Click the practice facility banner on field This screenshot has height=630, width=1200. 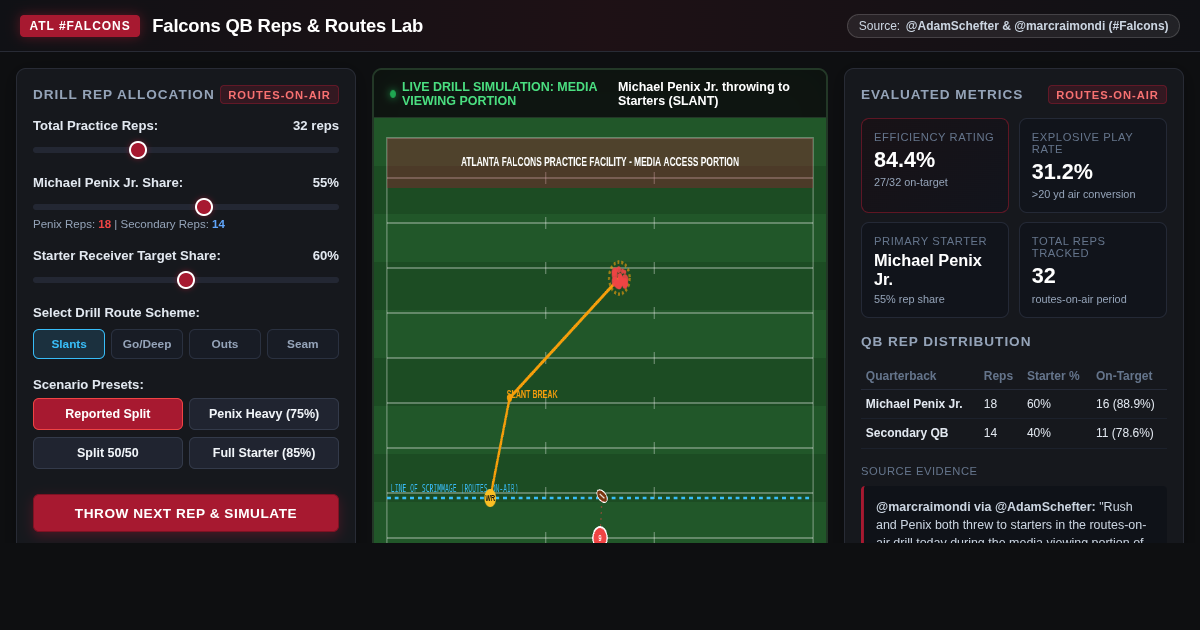tap(600, 162)
